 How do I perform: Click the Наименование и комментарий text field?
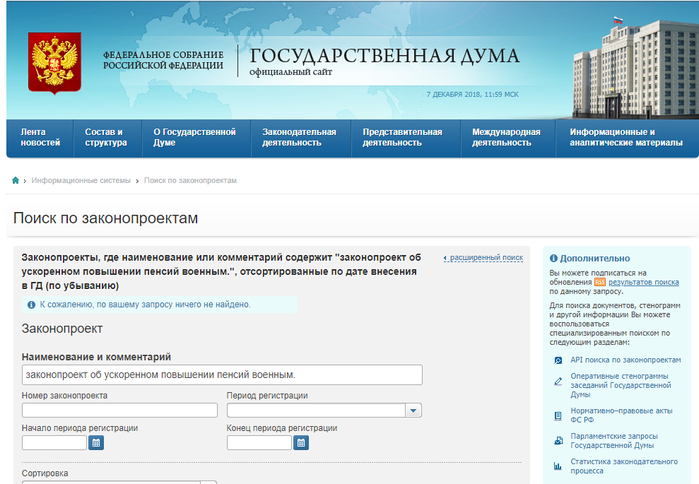222,375
